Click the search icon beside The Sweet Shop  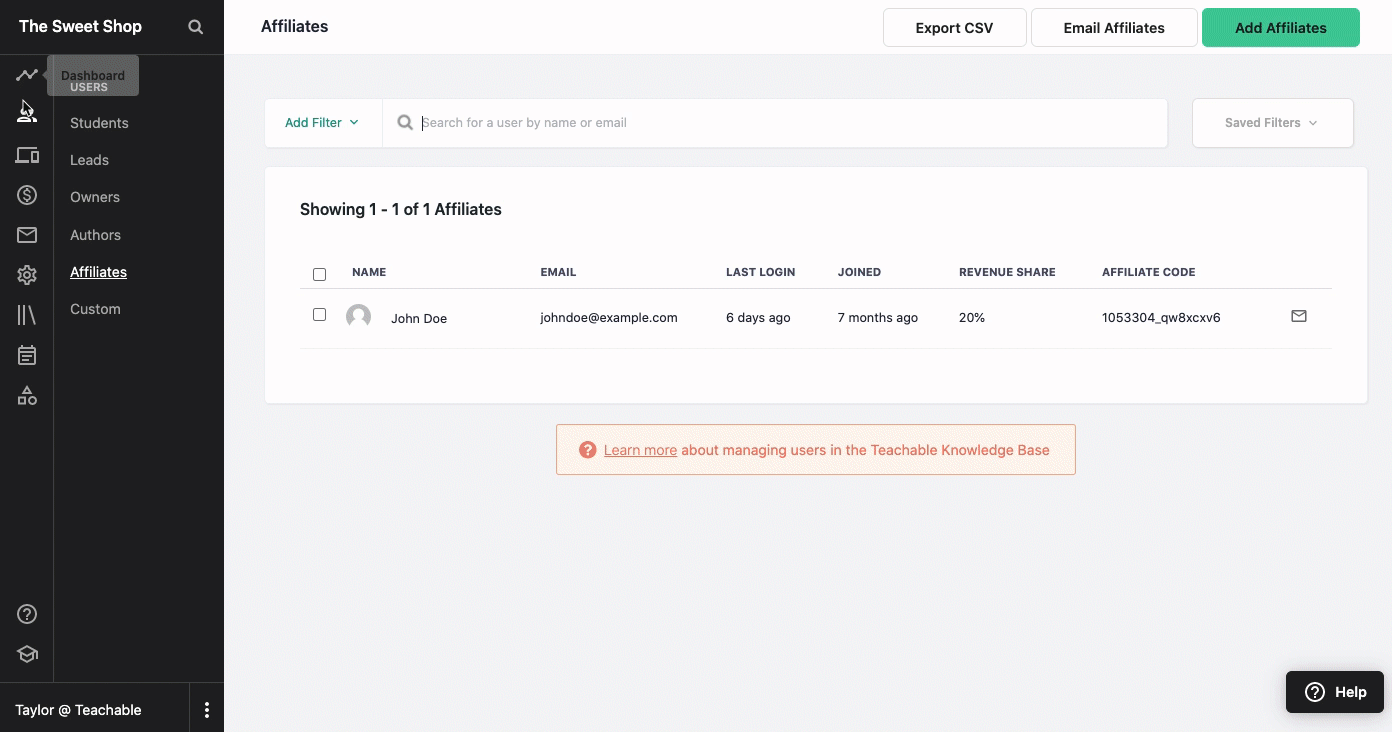tap(196, 27)
